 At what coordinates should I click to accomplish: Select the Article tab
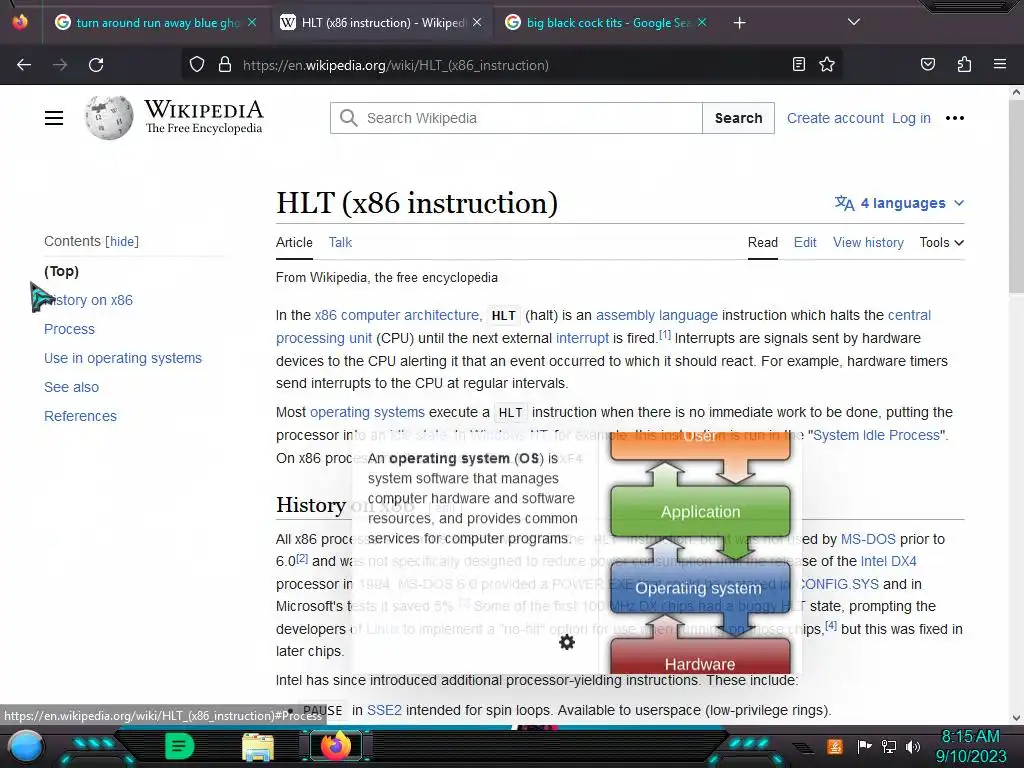click(x=294, y=242)
